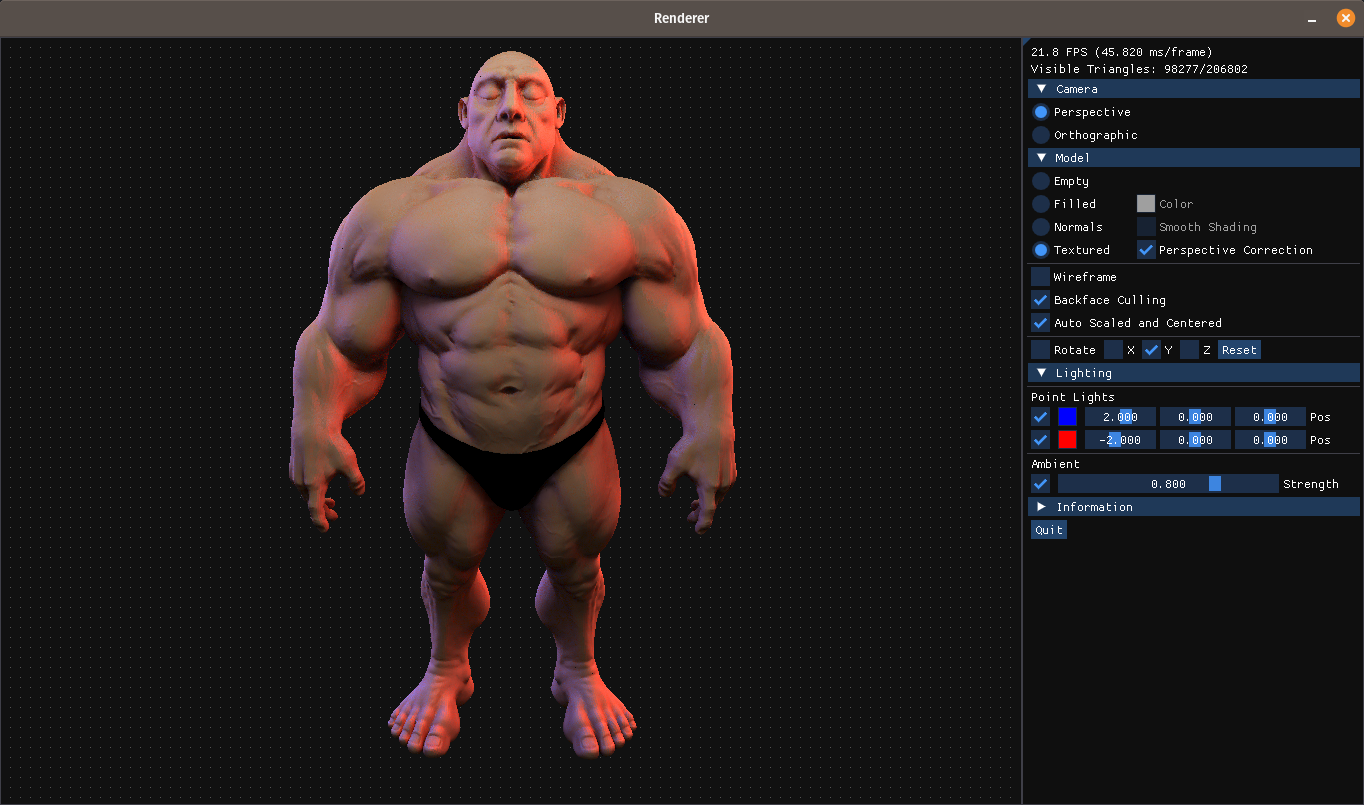Viewport: 1364px width, 805px height.
Task: Open the red point light color swatch
Action: tap(1067, 440)
